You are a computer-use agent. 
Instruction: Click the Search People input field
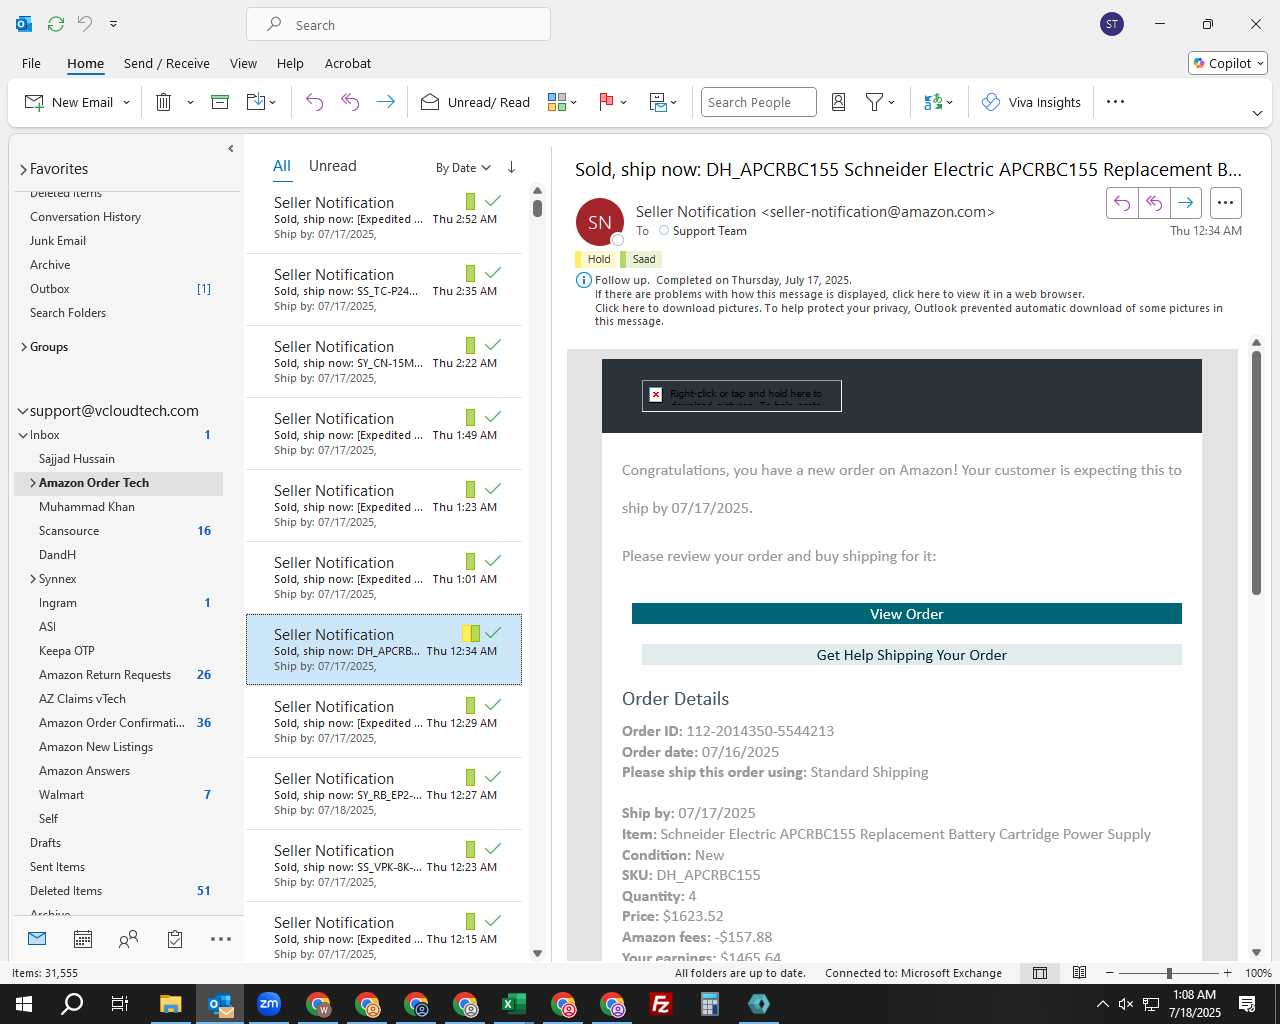click(x=759, y=102)
